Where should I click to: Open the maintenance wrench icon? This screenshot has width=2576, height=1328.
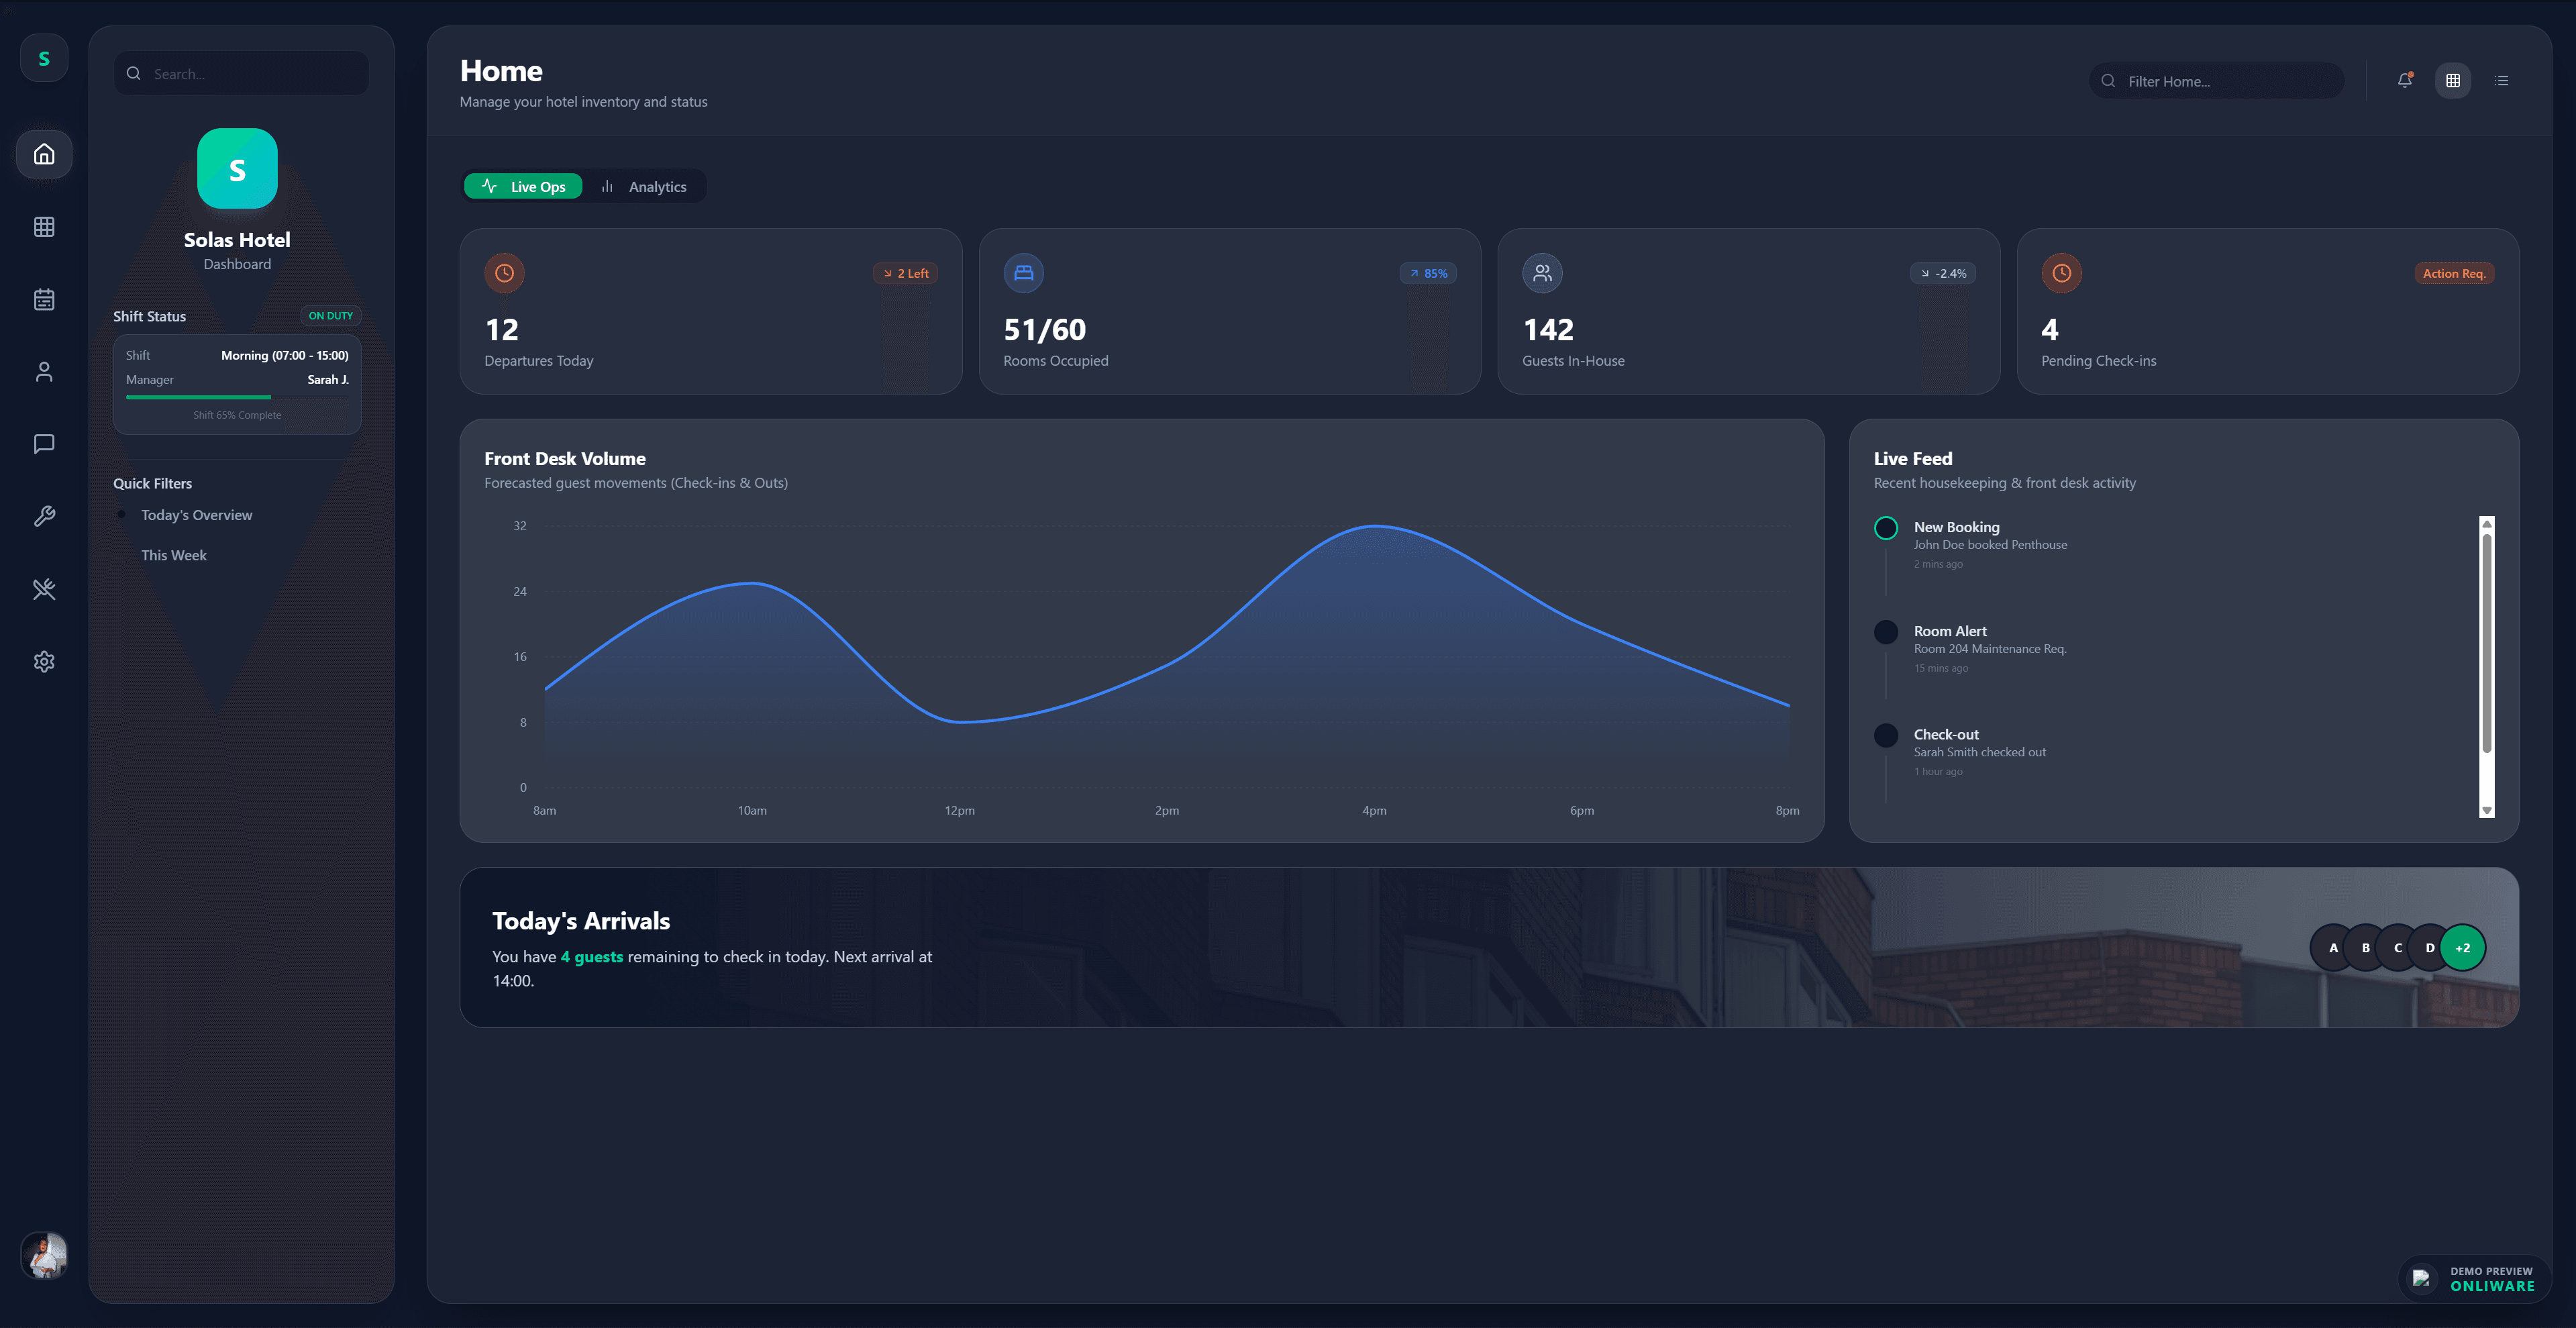(44, 516)
